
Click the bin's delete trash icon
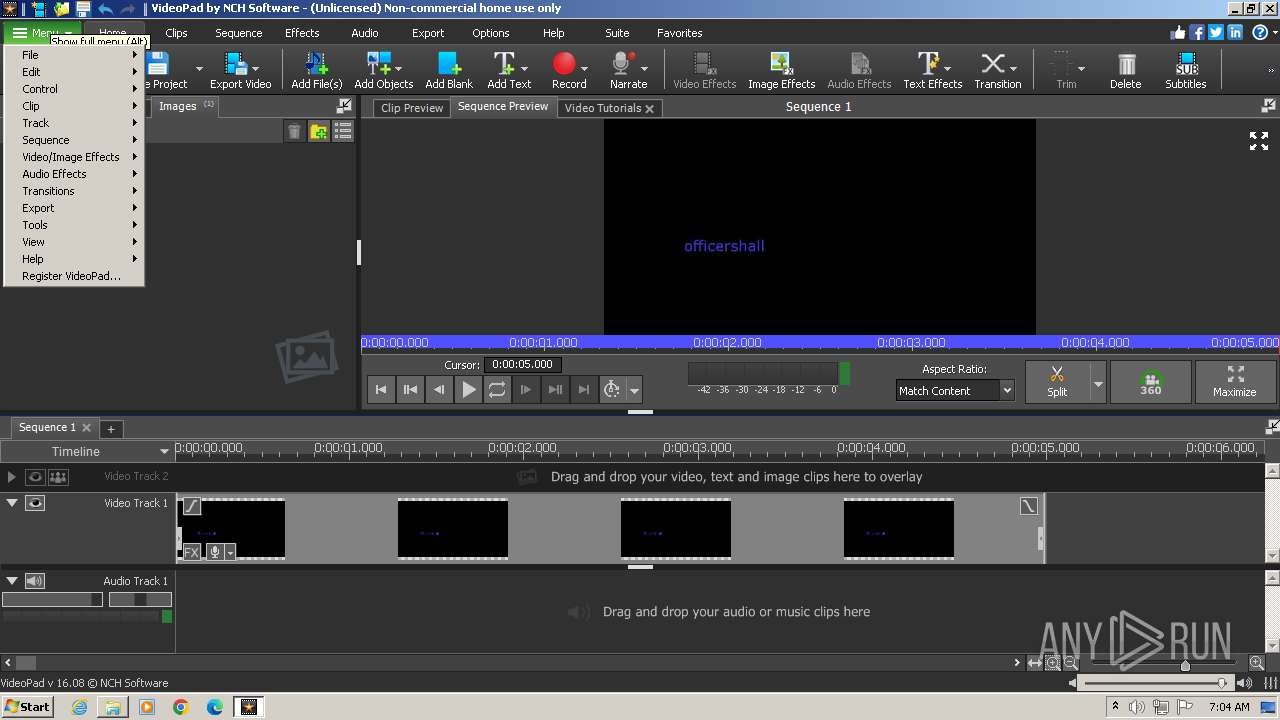pos(294,131)
